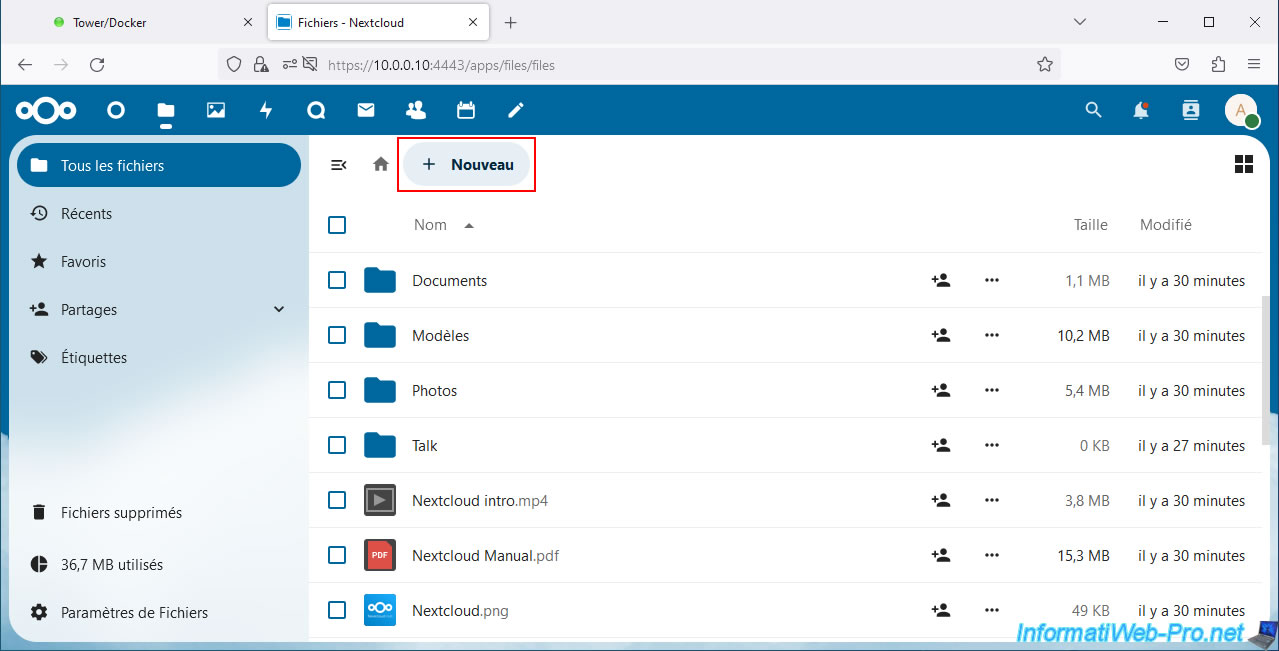Click share icon for Documents folder

coord(940,281)
